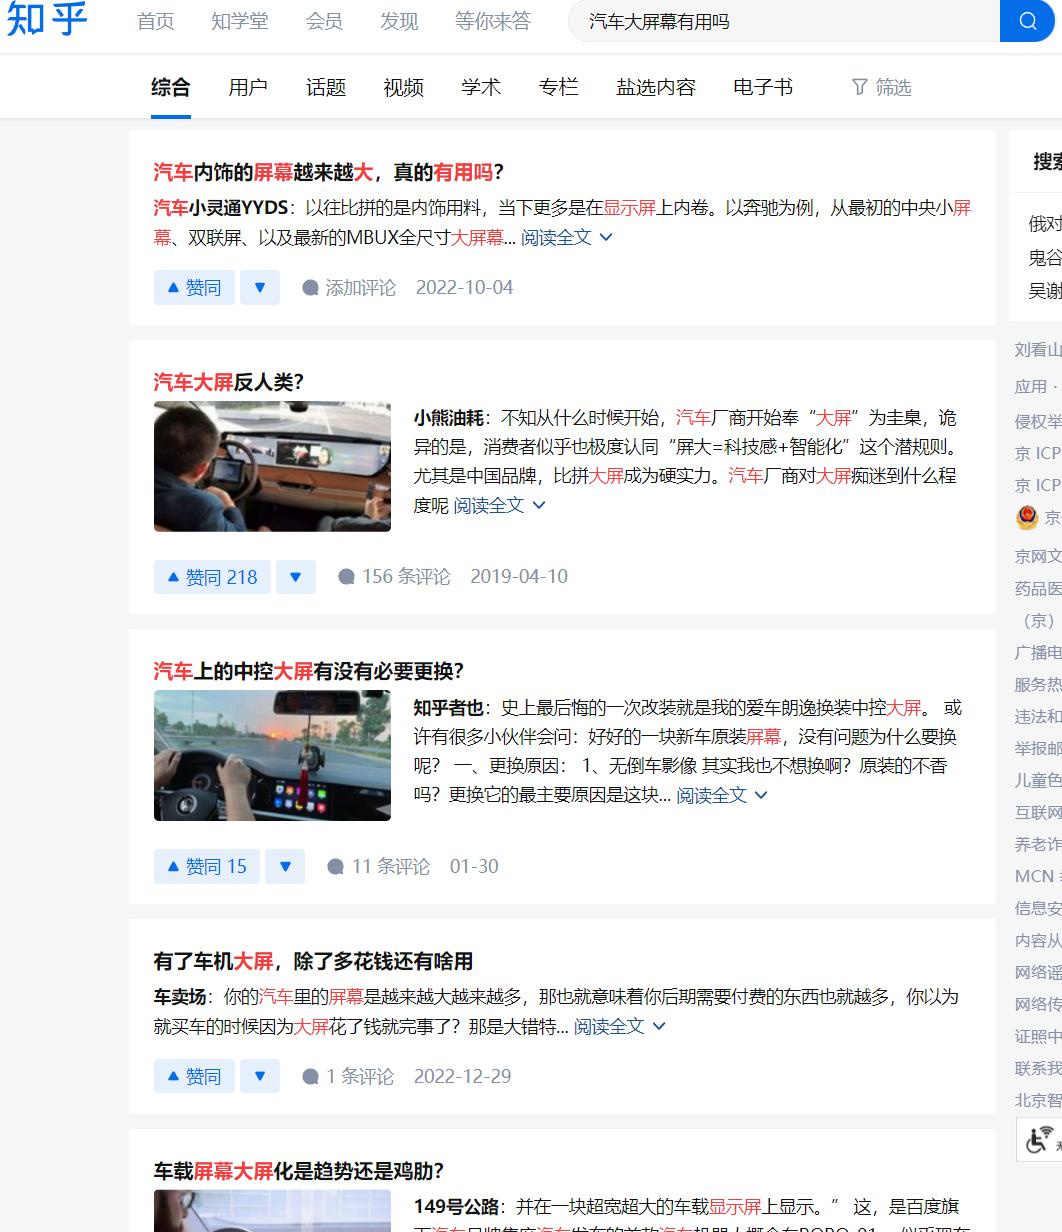Viewport: 1062px width, 1232px height.
Task: Switch to the 专栏 tab
Action: coord(558,87)
